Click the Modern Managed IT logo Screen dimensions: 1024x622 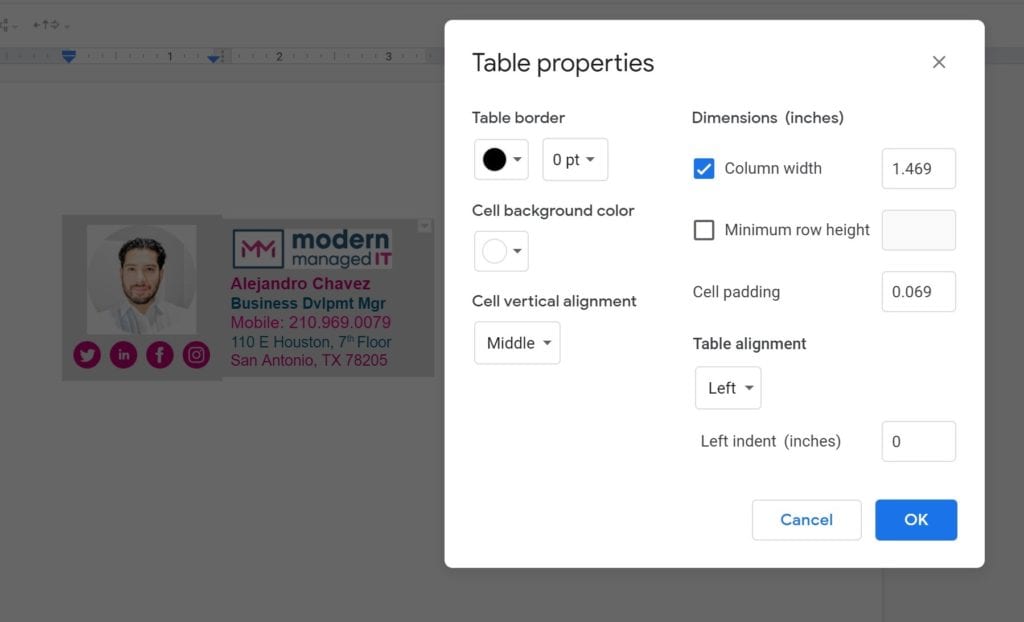pyautogui.click(x=312, y=249)
